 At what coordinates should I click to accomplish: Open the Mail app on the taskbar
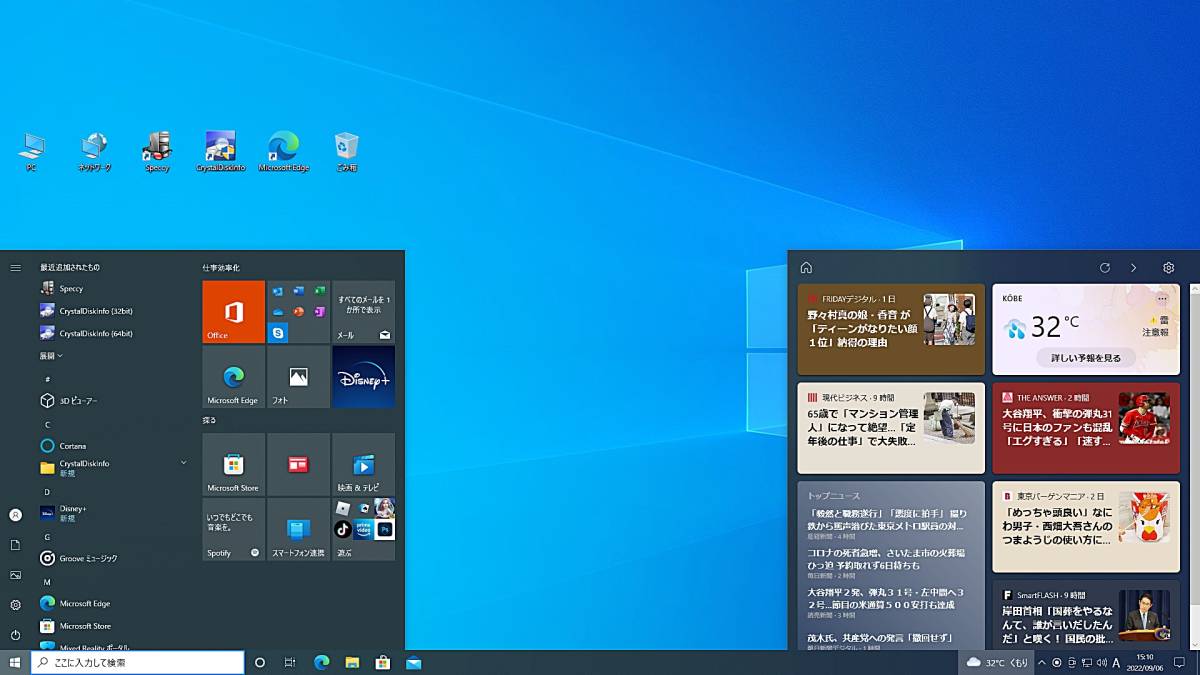pos(413,662)
